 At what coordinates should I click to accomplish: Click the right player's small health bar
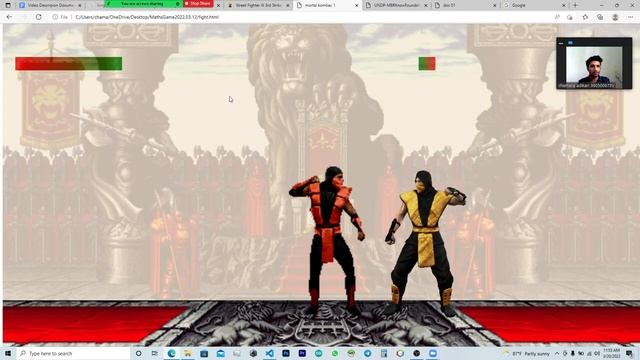[427, 63]
